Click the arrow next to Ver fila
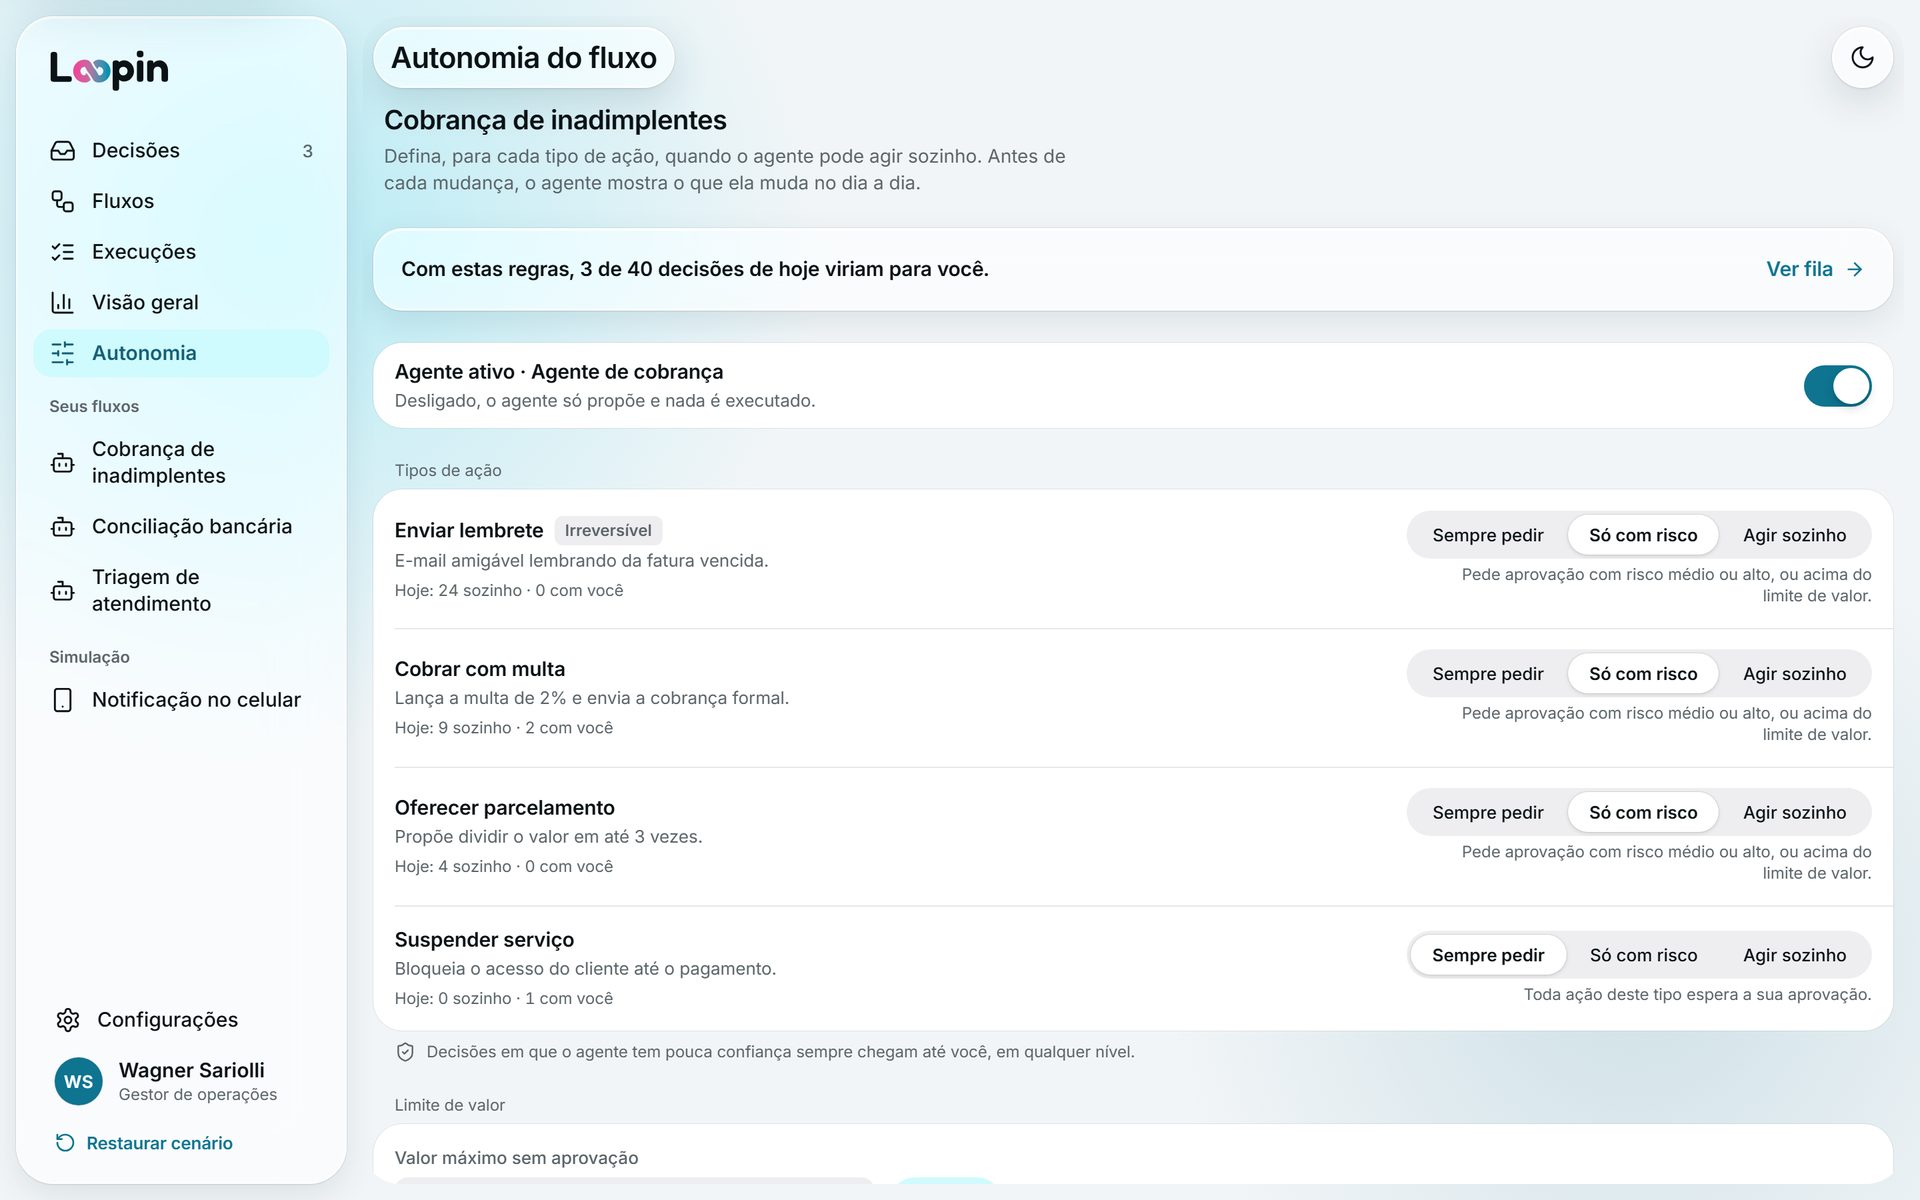The height and width of the screenshot is (1200, 1920). (1855, 269)
